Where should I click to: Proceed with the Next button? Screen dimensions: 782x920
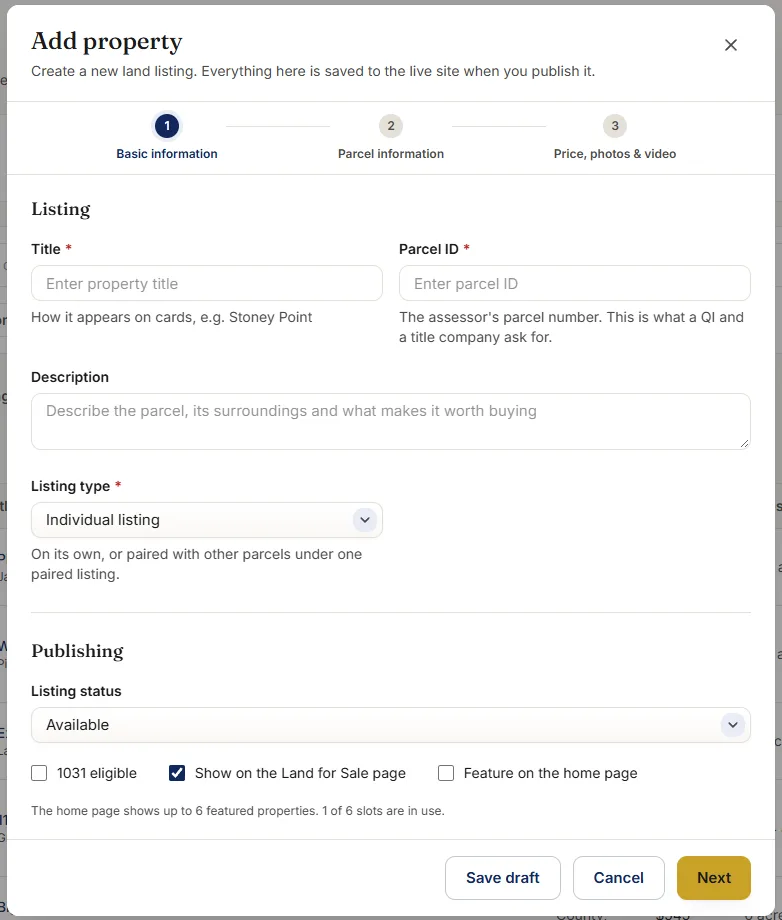point(714,878)
